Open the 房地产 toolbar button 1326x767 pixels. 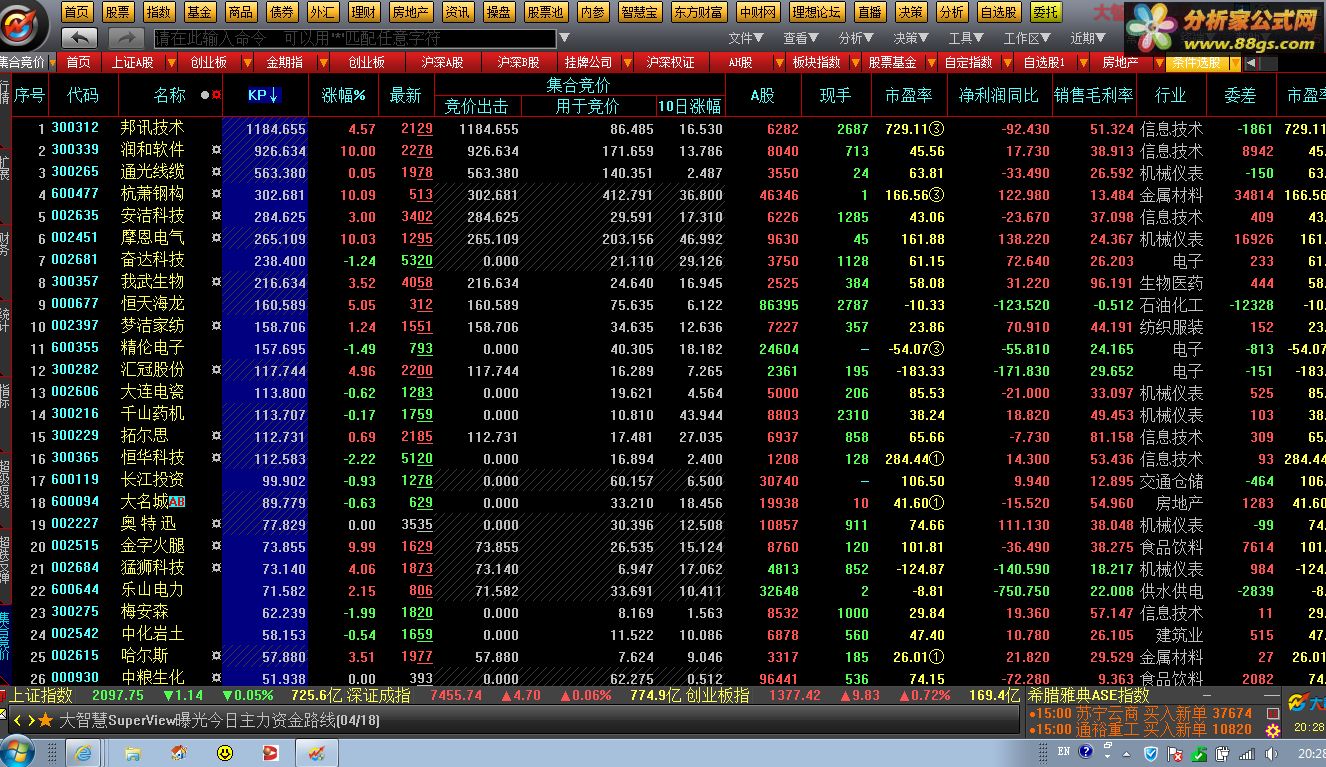click(411, 12)
